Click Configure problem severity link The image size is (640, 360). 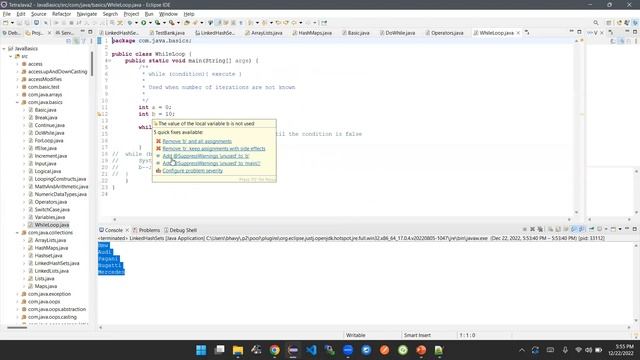[x=193, y=171]
